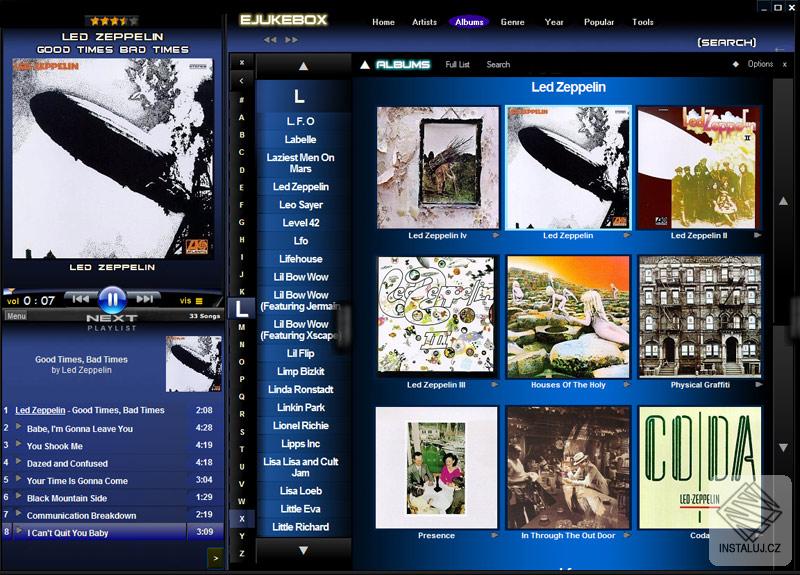Go forward with the double right arrows
The width and height of the screenshot is (800, 575).
[291, 40]
